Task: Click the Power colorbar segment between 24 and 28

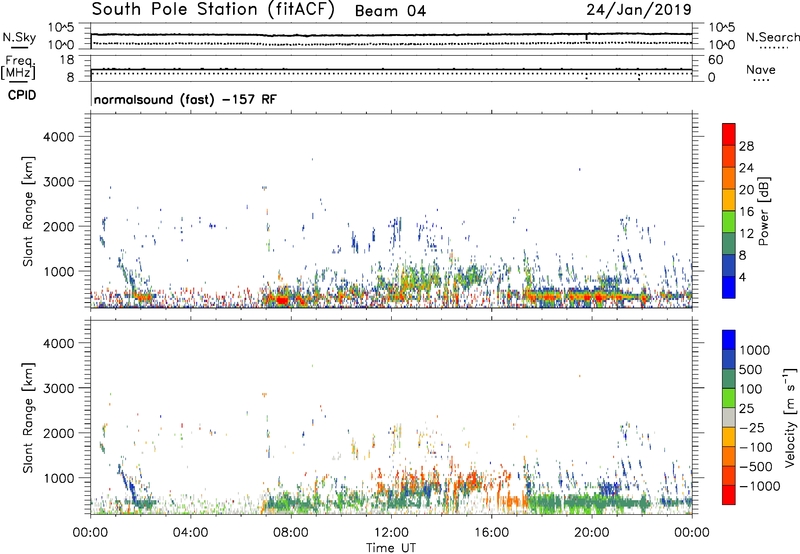Action: (x=729, y=156)
